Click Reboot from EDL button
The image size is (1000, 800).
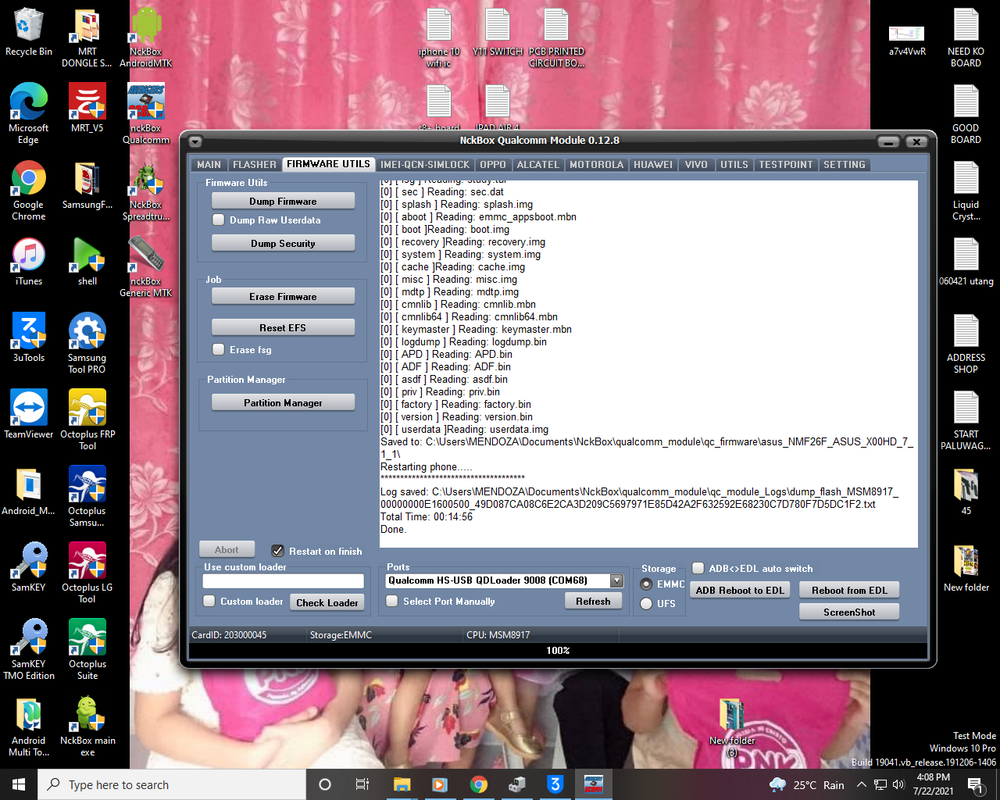pos(849,590)
